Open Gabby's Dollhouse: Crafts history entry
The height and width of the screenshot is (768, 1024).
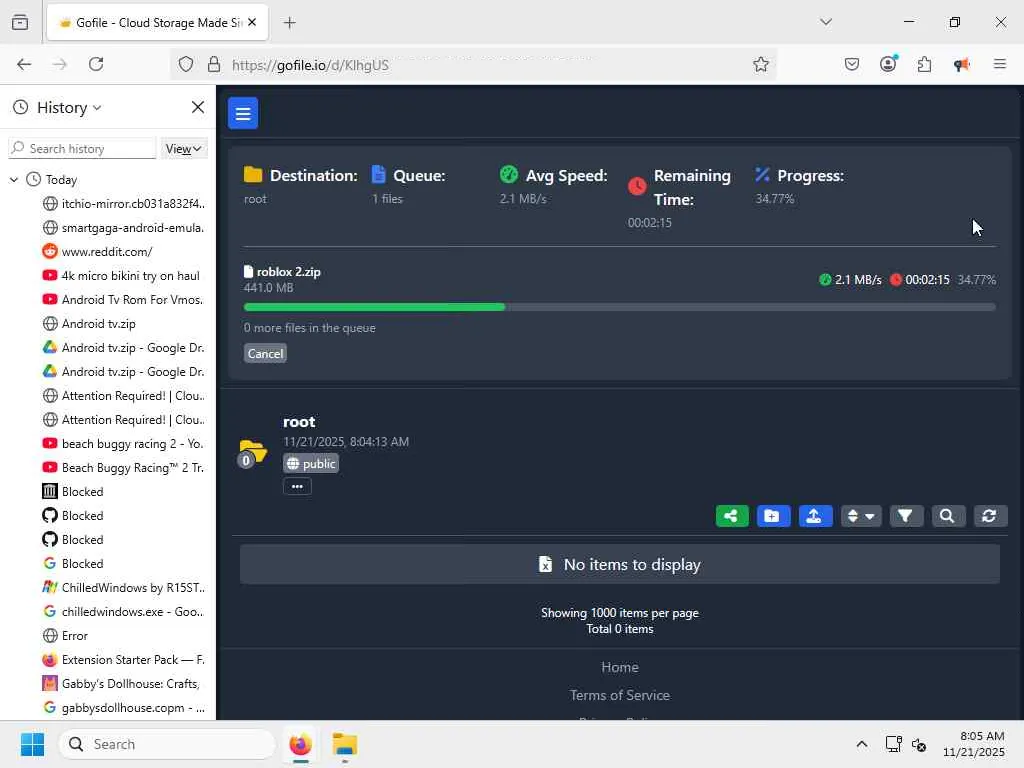tap(124, 684)
